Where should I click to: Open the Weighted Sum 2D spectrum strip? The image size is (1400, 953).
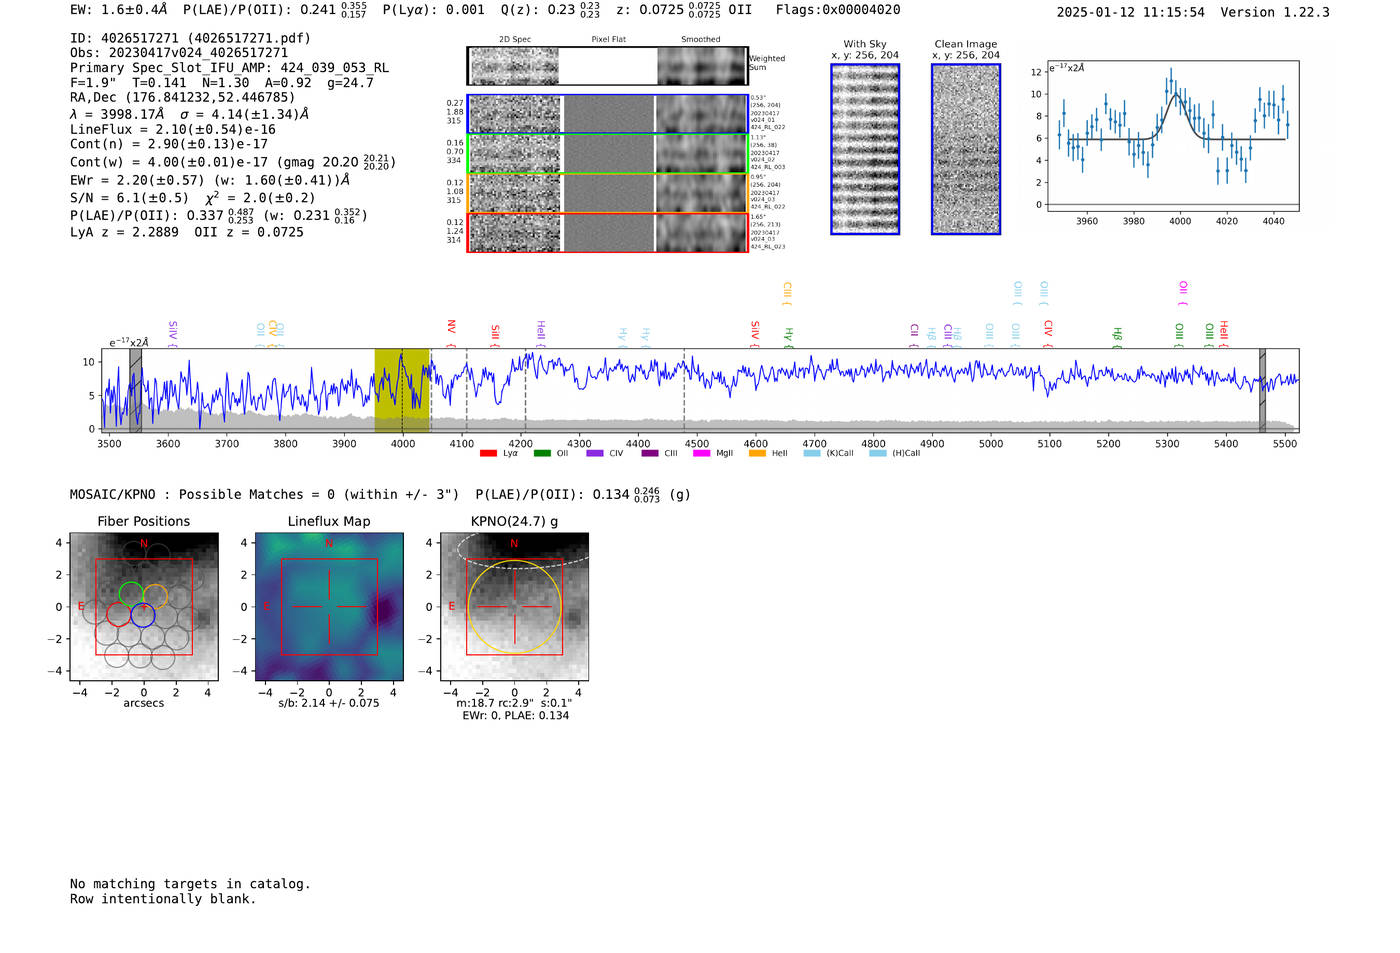[x=607, y=66]
